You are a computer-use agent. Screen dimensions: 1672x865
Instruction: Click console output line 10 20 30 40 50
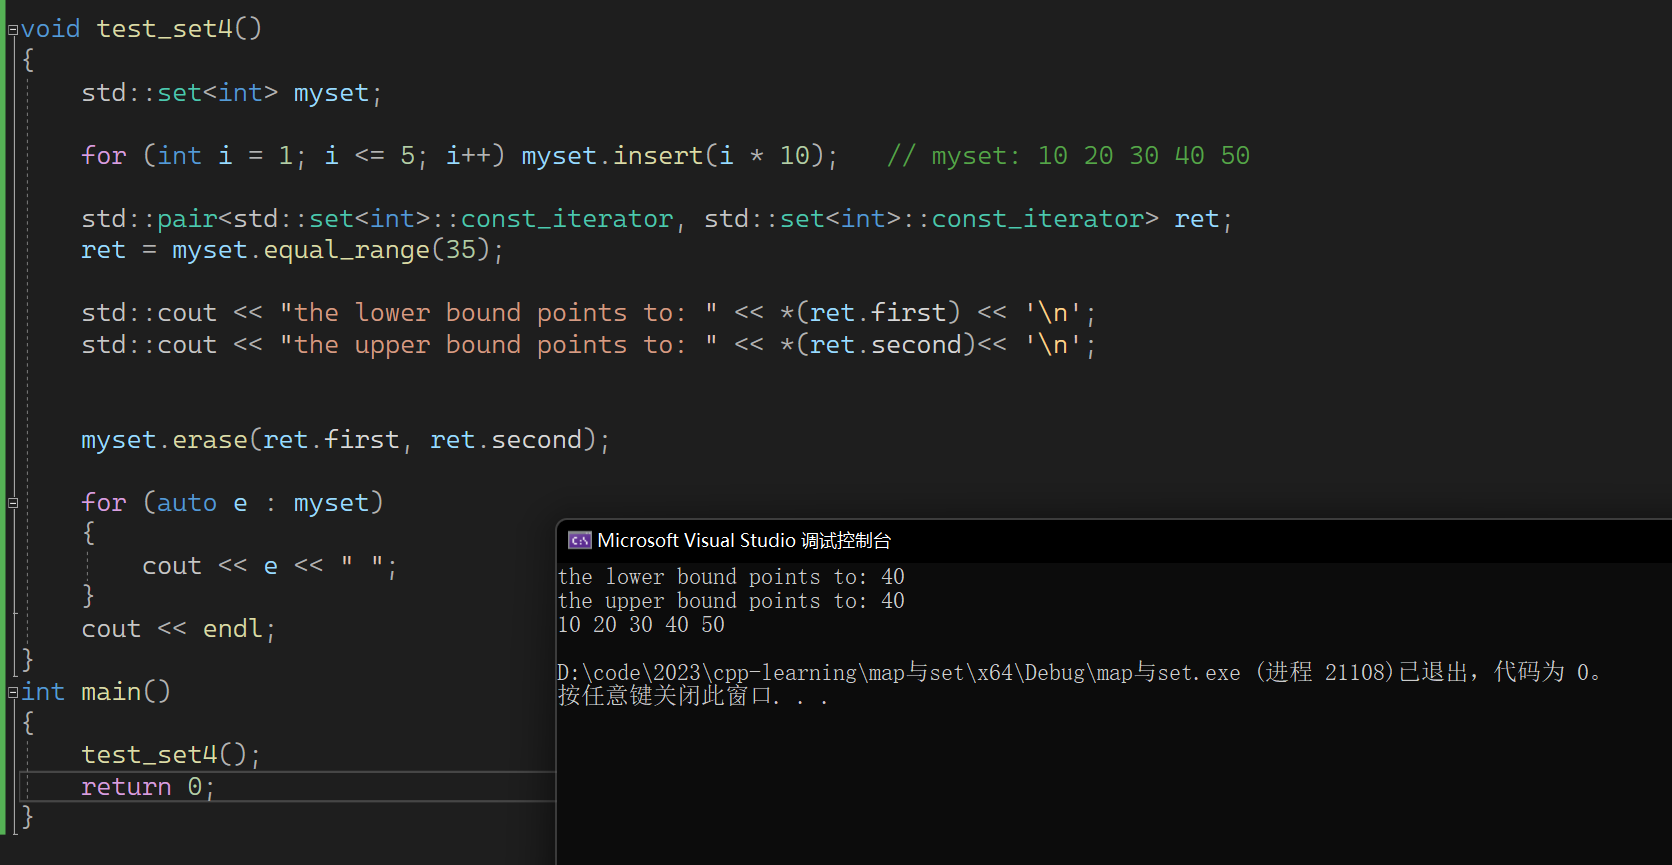[641, 625]
